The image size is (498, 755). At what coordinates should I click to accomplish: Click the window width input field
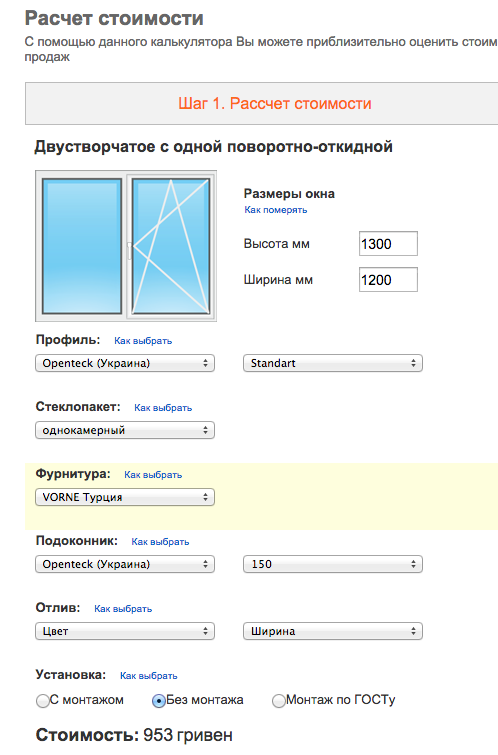pos(388,280)
